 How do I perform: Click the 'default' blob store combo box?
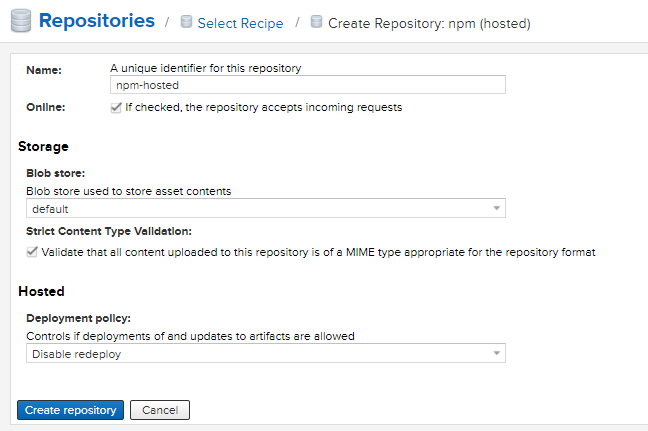258,209
